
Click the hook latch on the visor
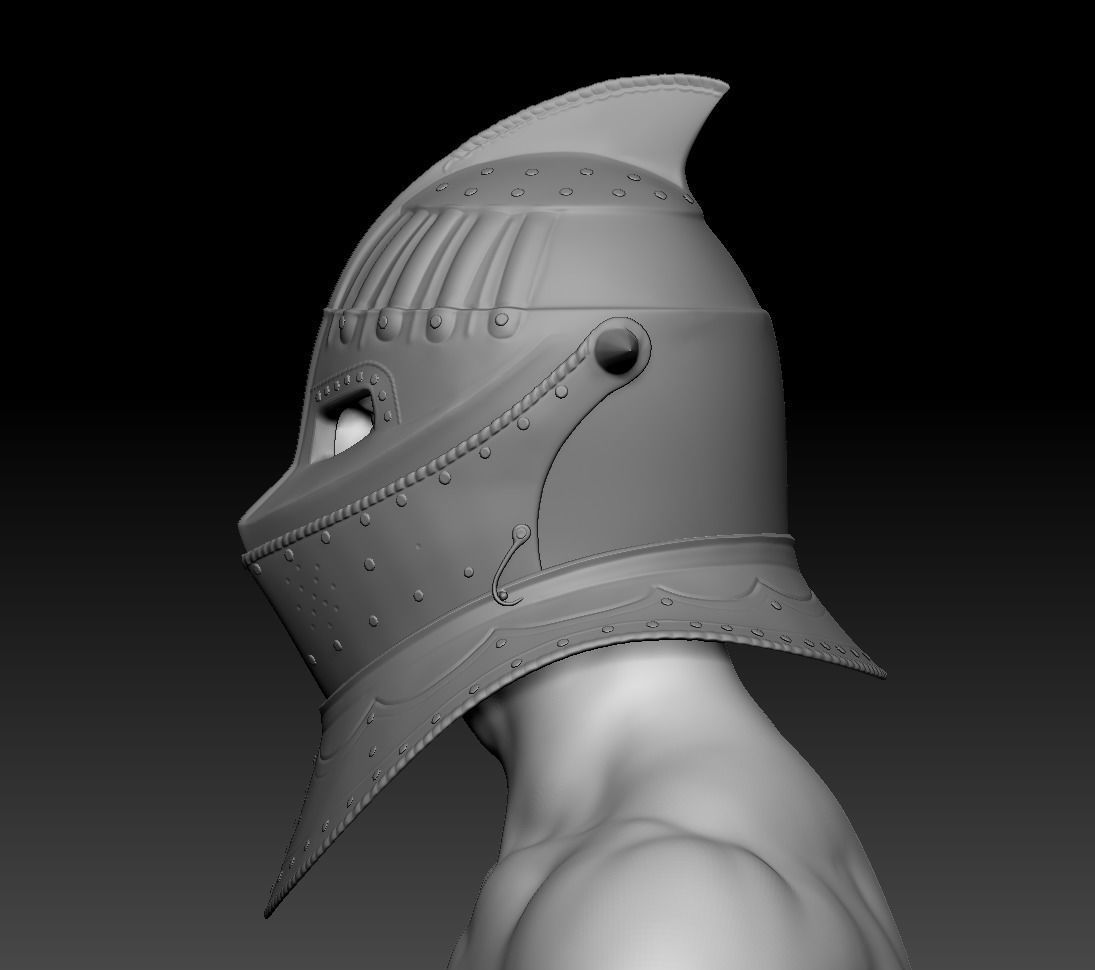[510, 565]
